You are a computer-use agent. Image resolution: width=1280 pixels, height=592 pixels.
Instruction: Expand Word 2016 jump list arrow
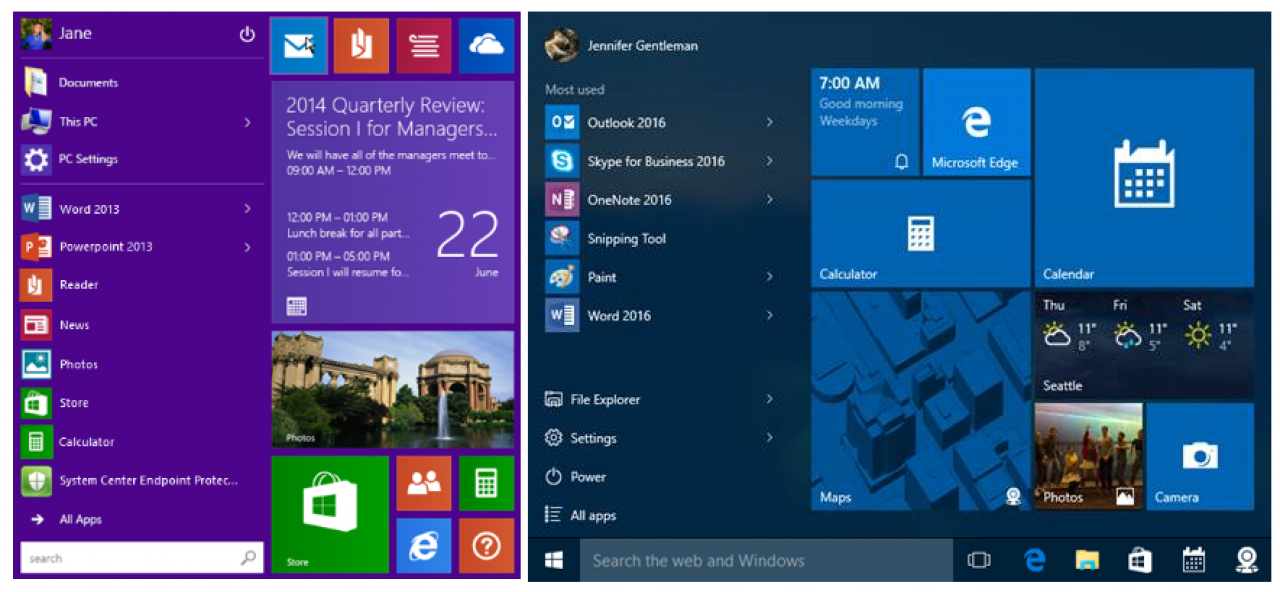click(769, 315)
